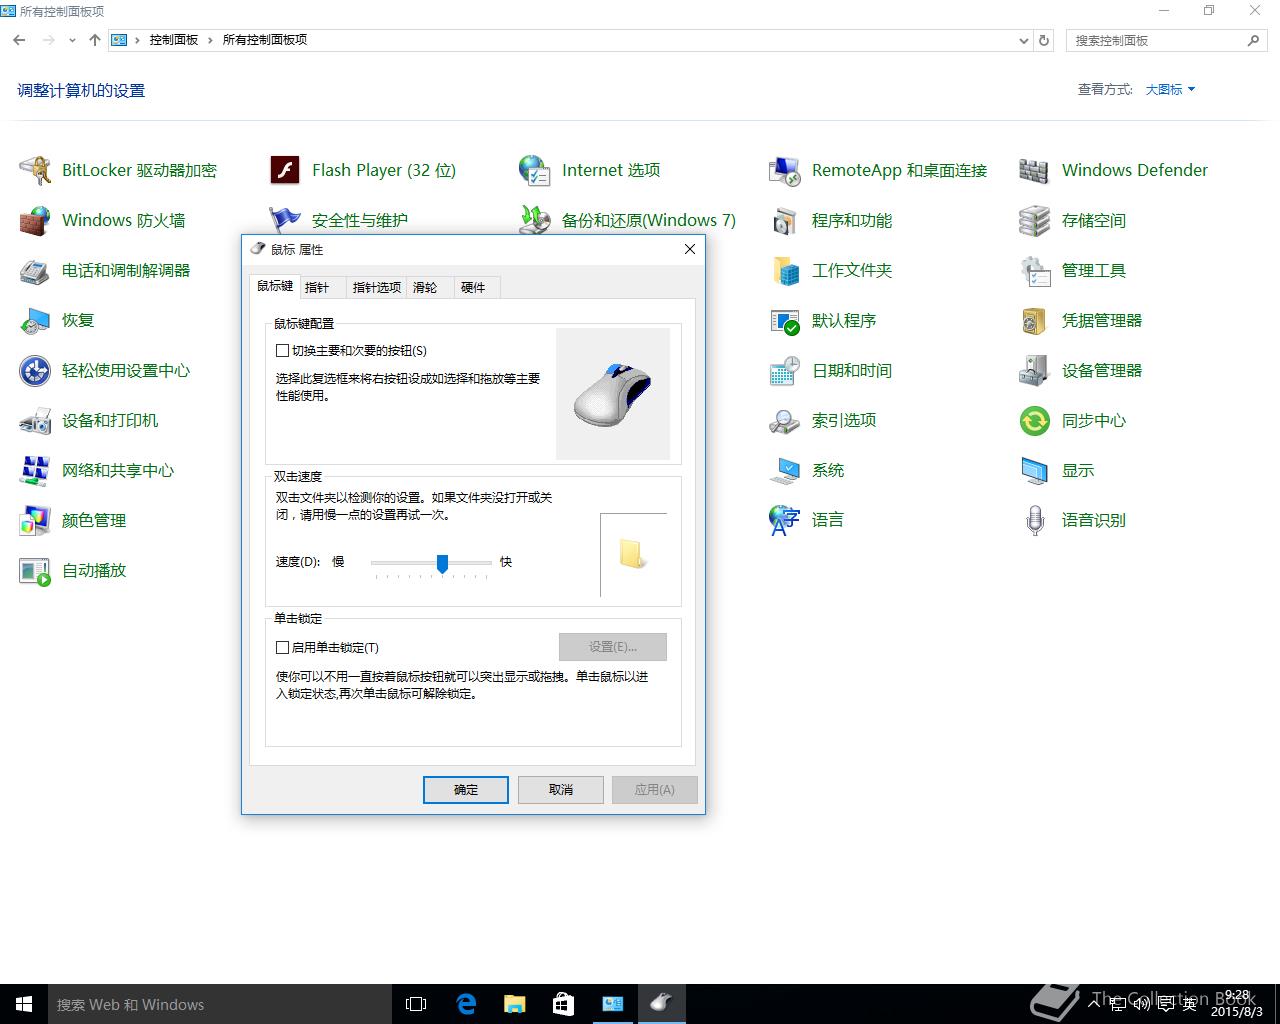Viewport: 1280px width, 1024px height.
Task: Enable 启用单击锁定 checkbox
Action: point(283,648)
